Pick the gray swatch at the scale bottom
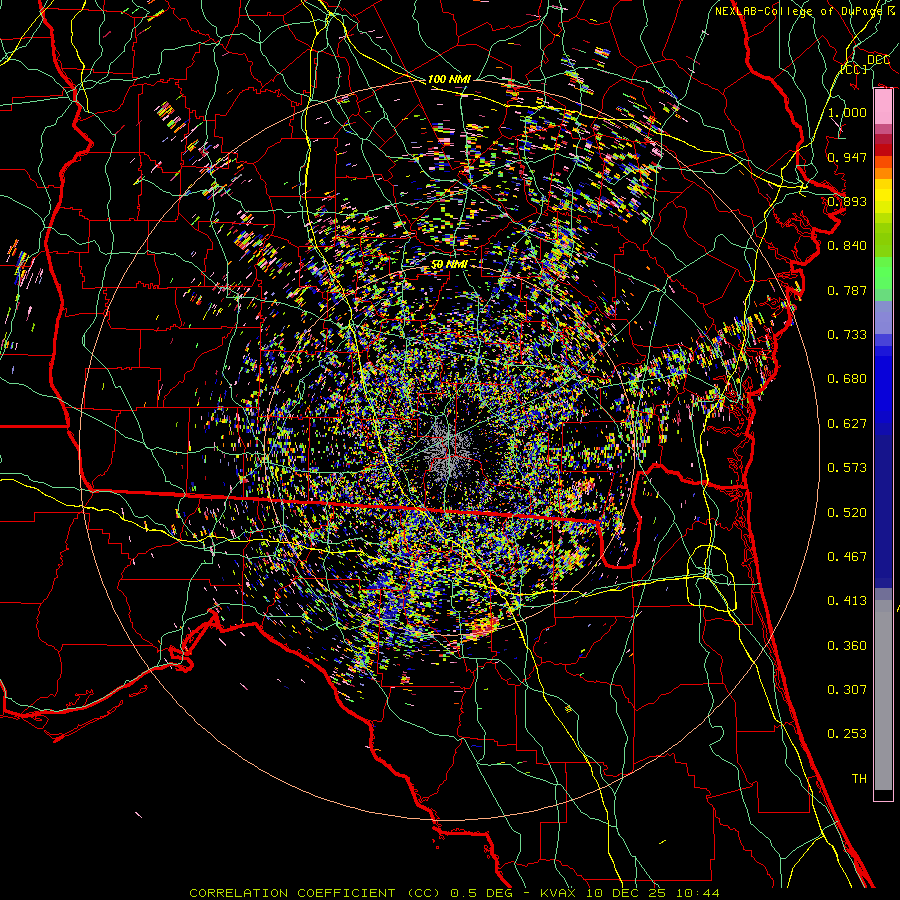The width and height of the screenshot is (900, 900). point(883,695)
